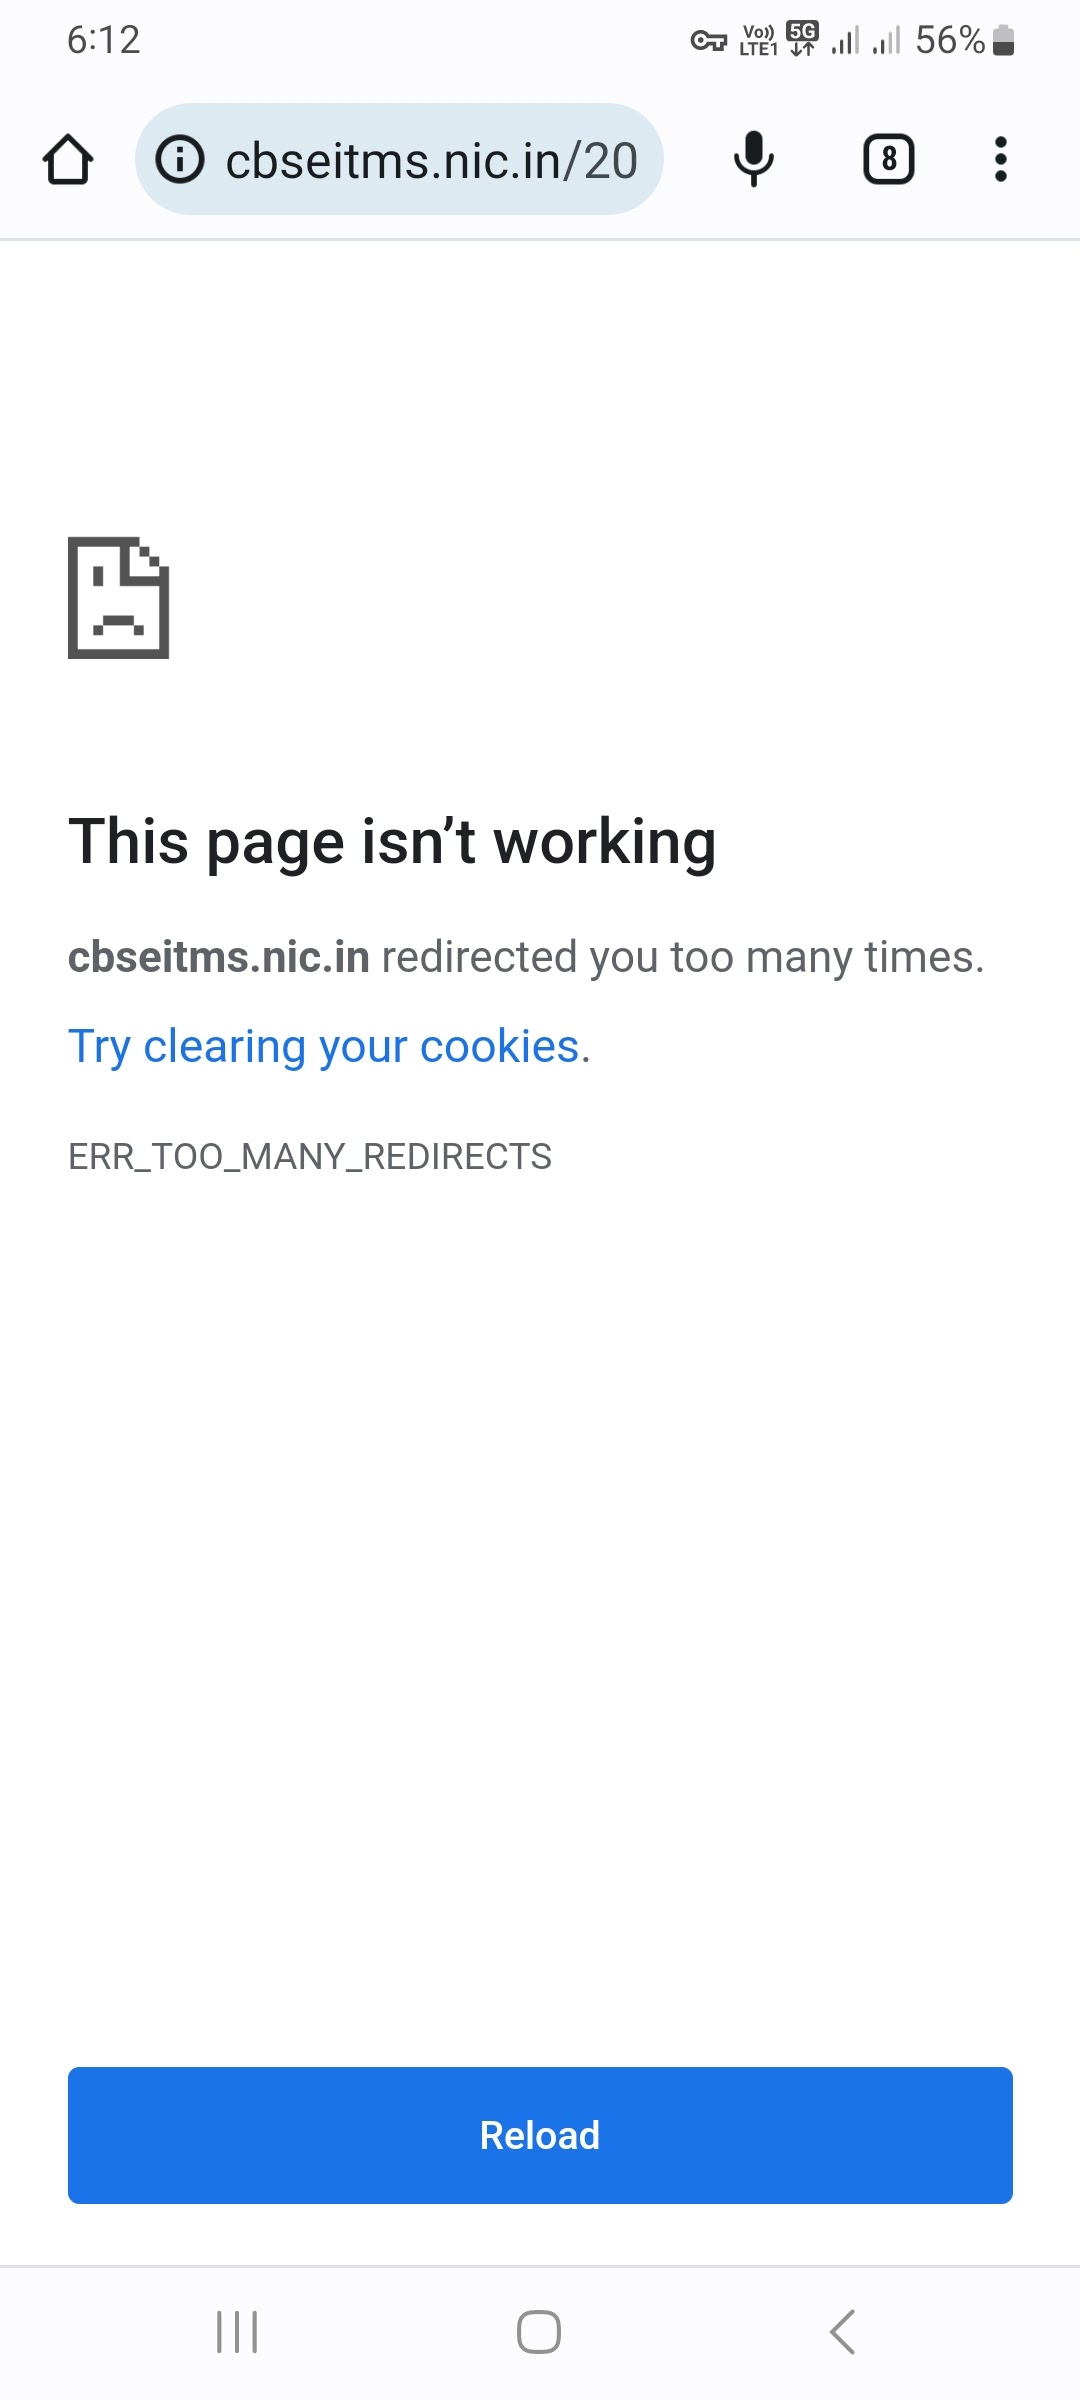This screenshot has height=2400, width=1080.
Task: Click the Reload button
Action: tap(540, 2135)
